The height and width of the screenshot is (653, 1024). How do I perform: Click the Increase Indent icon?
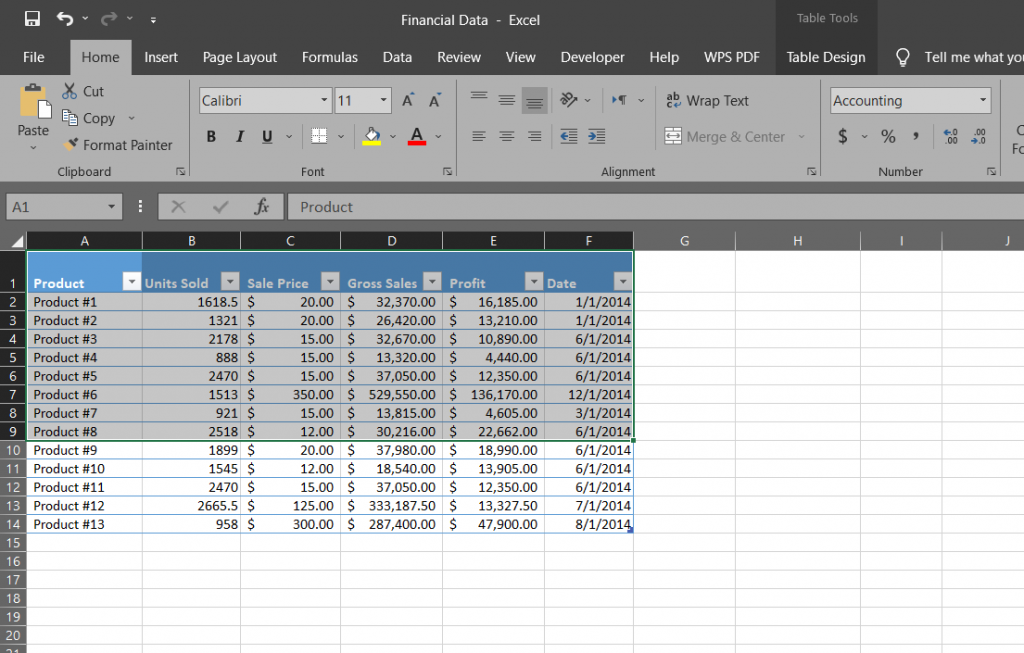coord(596,137)
